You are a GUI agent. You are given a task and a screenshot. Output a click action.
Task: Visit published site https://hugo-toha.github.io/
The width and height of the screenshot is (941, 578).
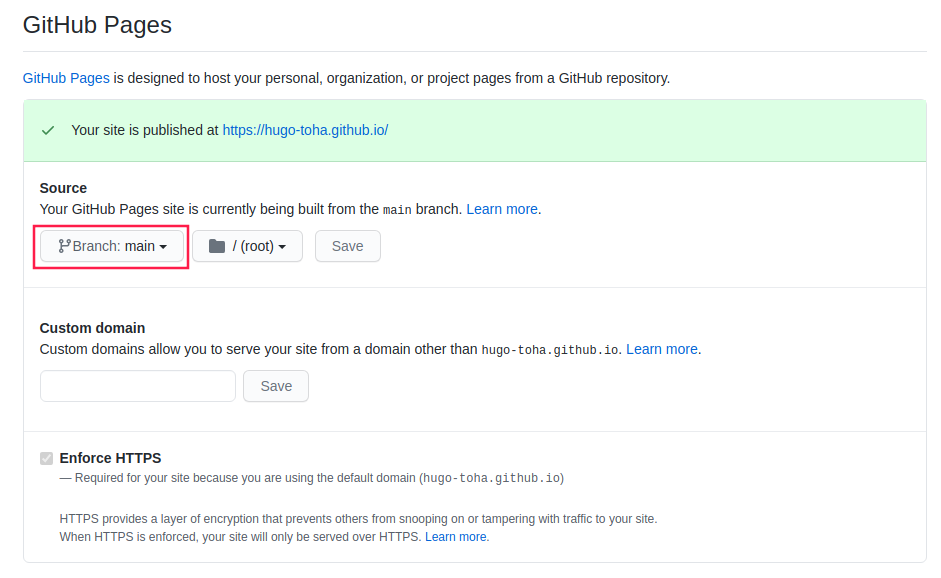[x=305, y=130]
